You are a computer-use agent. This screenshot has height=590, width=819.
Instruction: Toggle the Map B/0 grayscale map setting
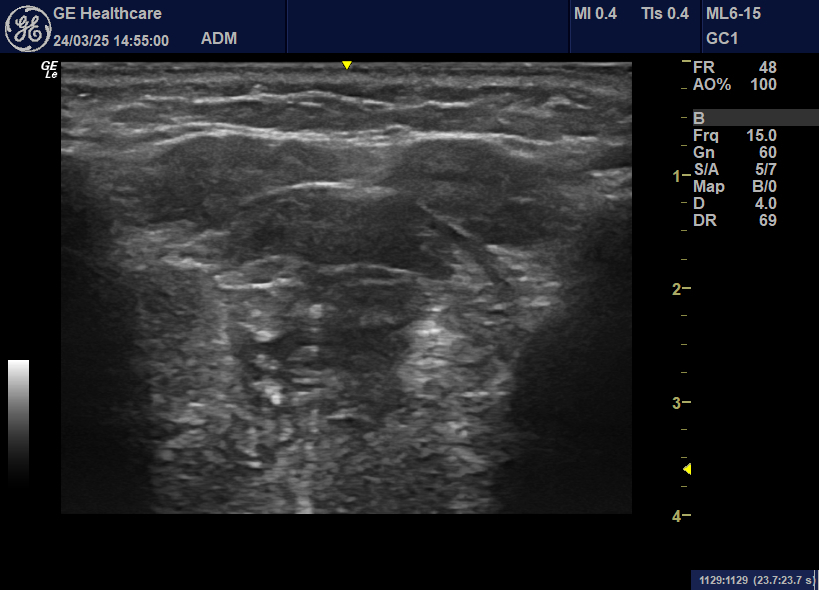[733, 186]
